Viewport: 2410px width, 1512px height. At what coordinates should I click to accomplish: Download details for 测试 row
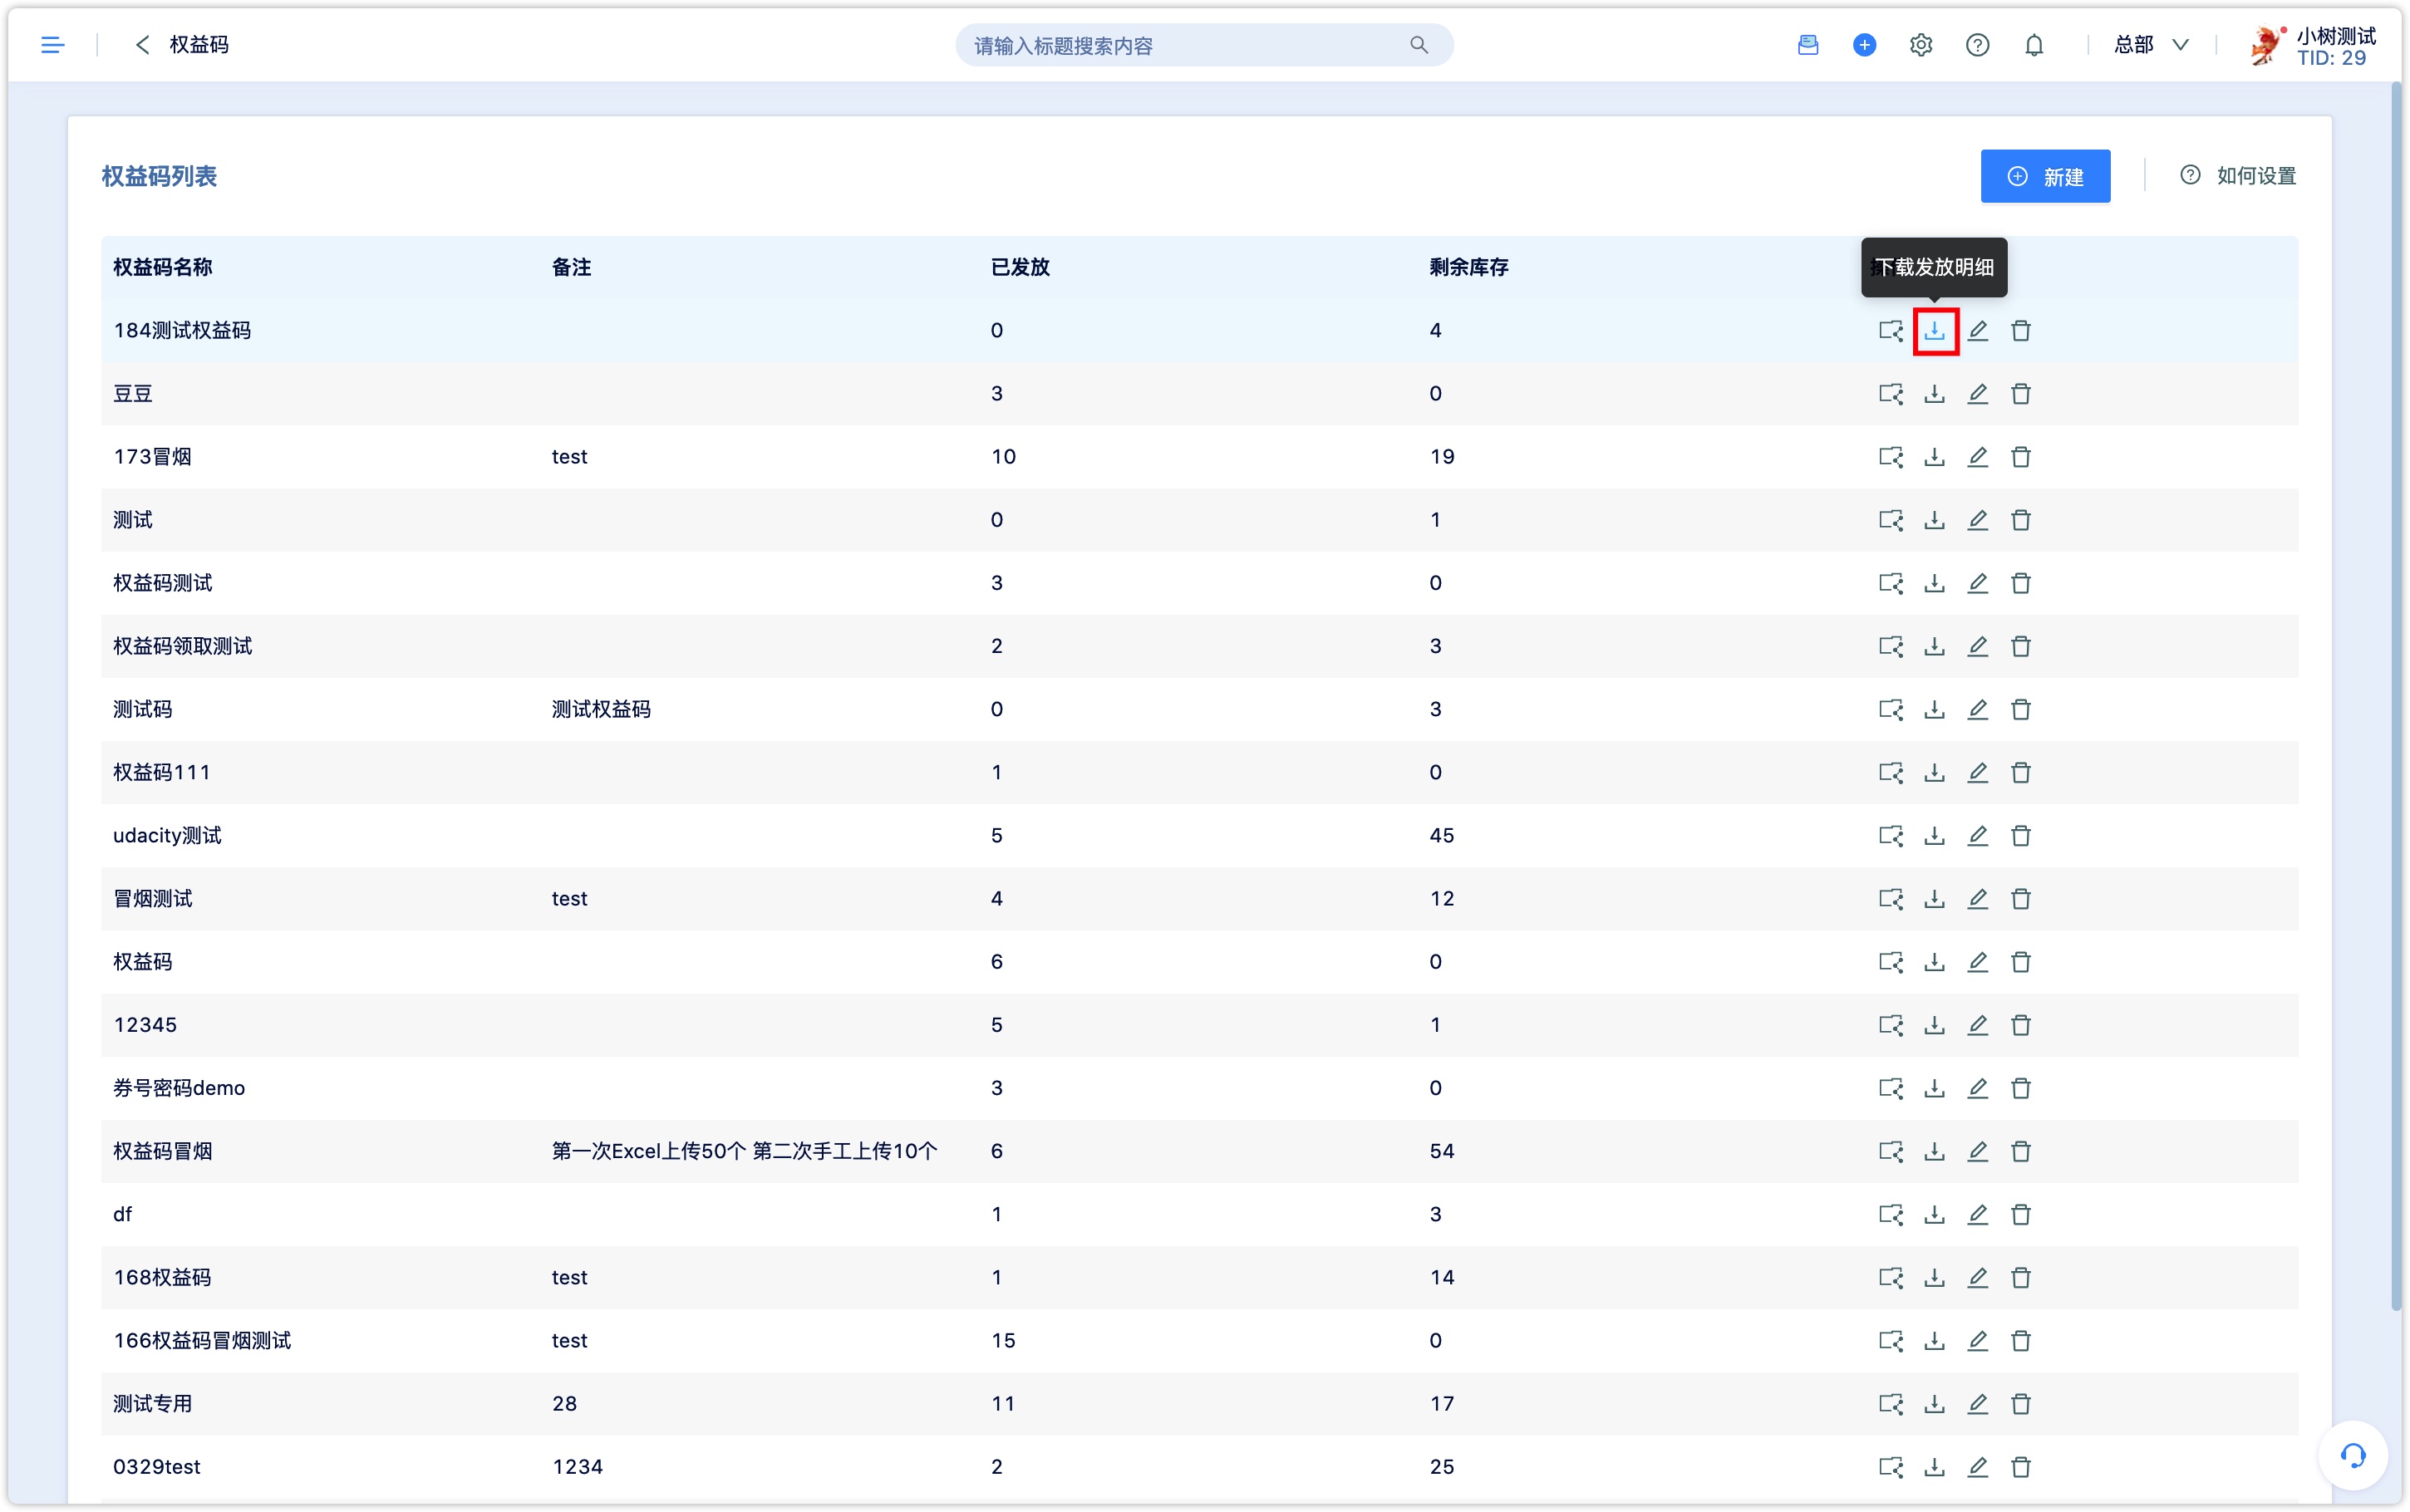[x=1934, y=519]
